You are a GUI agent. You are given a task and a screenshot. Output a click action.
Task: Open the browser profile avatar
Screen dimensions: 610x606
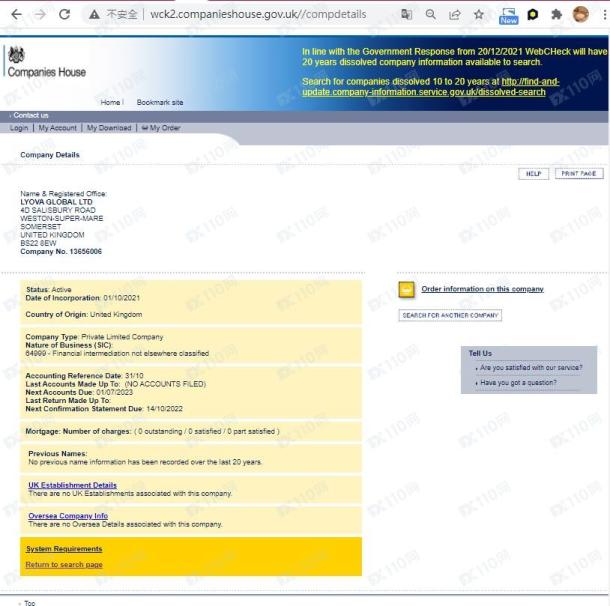tap(580, 14)
